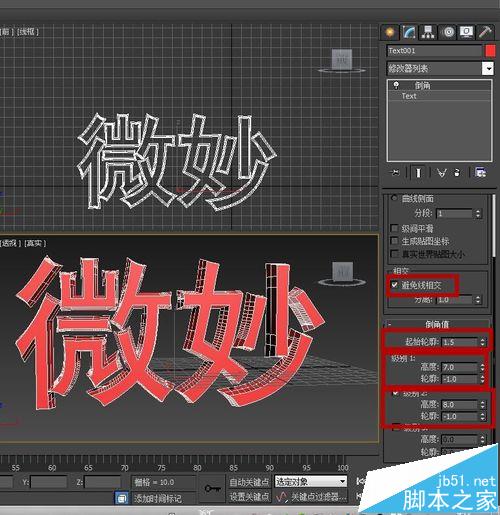
Task: Open the Modify command panel tab
Action: tap(409, 32)
